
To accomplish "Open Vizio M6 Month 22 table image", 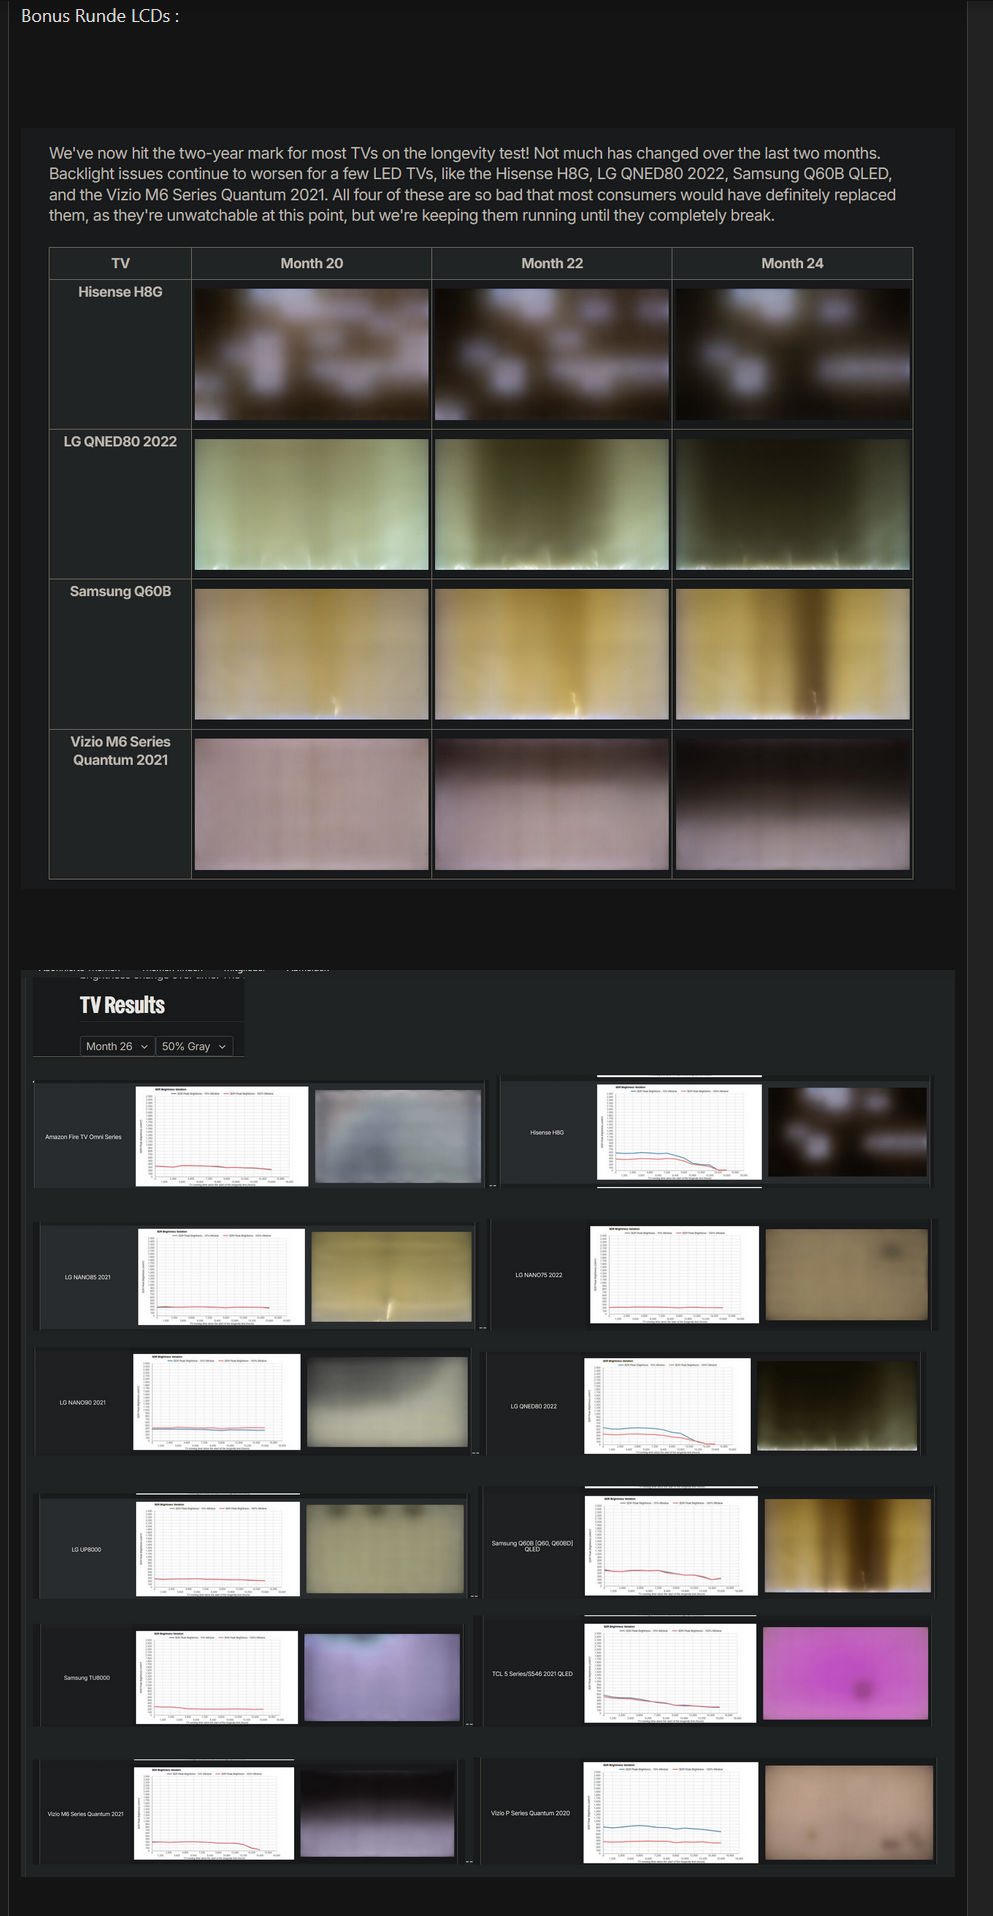I will pyautogui.click(x=552, y=804).
